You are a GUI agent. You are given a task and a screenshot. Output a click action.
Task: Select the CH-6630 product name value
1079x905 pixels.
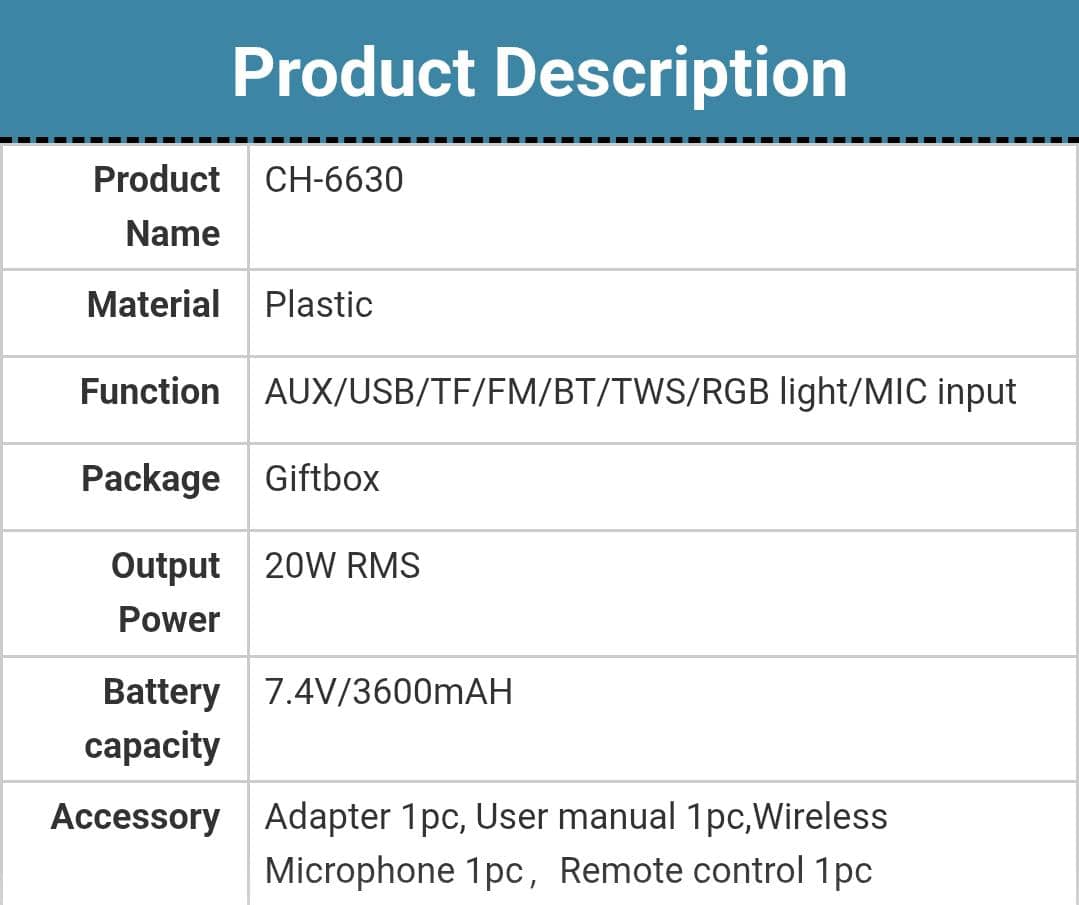click(x=334, y=180)
